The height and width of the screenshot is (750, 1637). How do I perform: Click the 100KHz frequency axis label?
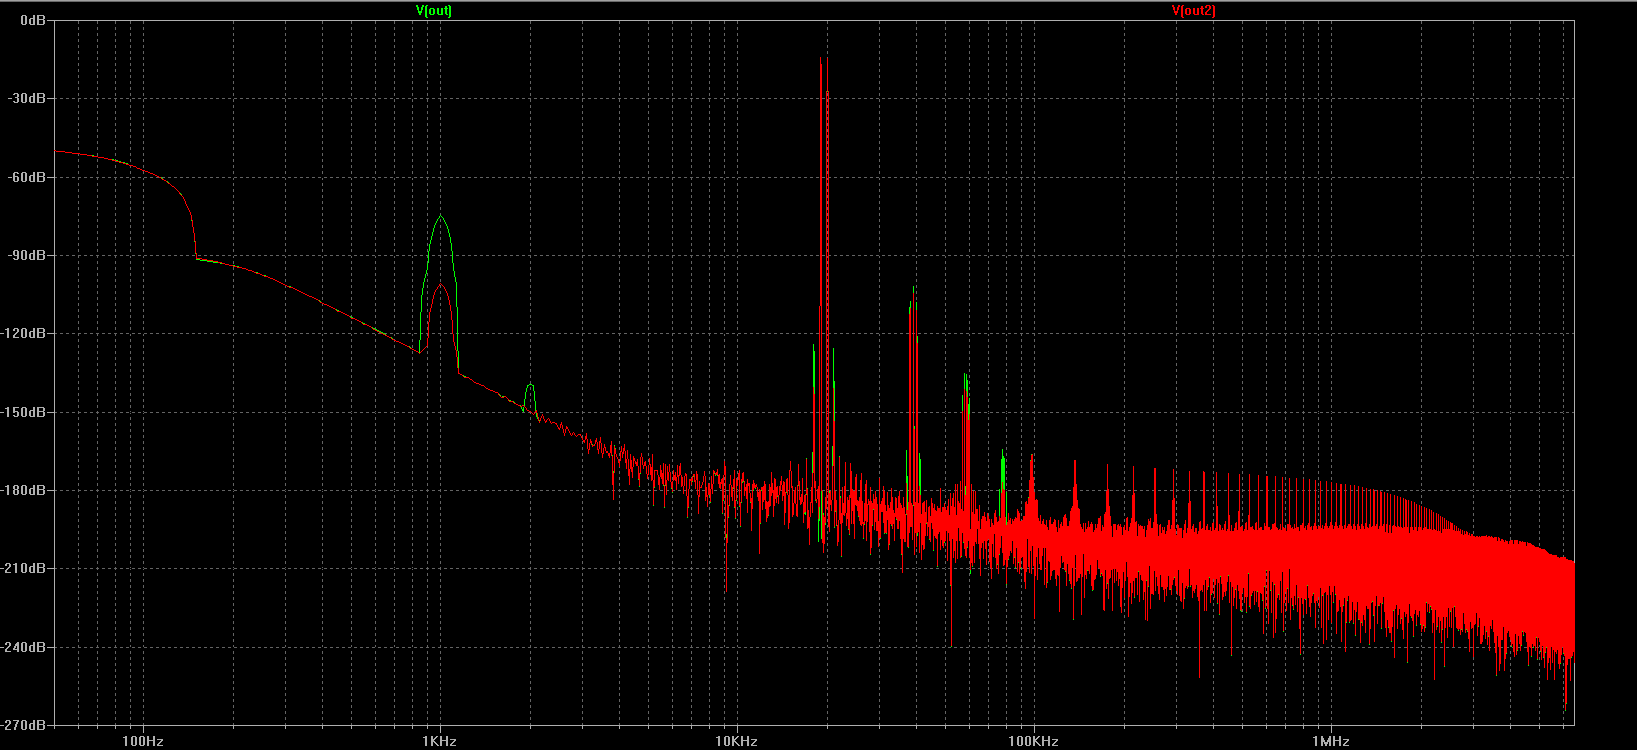click(x=1033, y=741)
